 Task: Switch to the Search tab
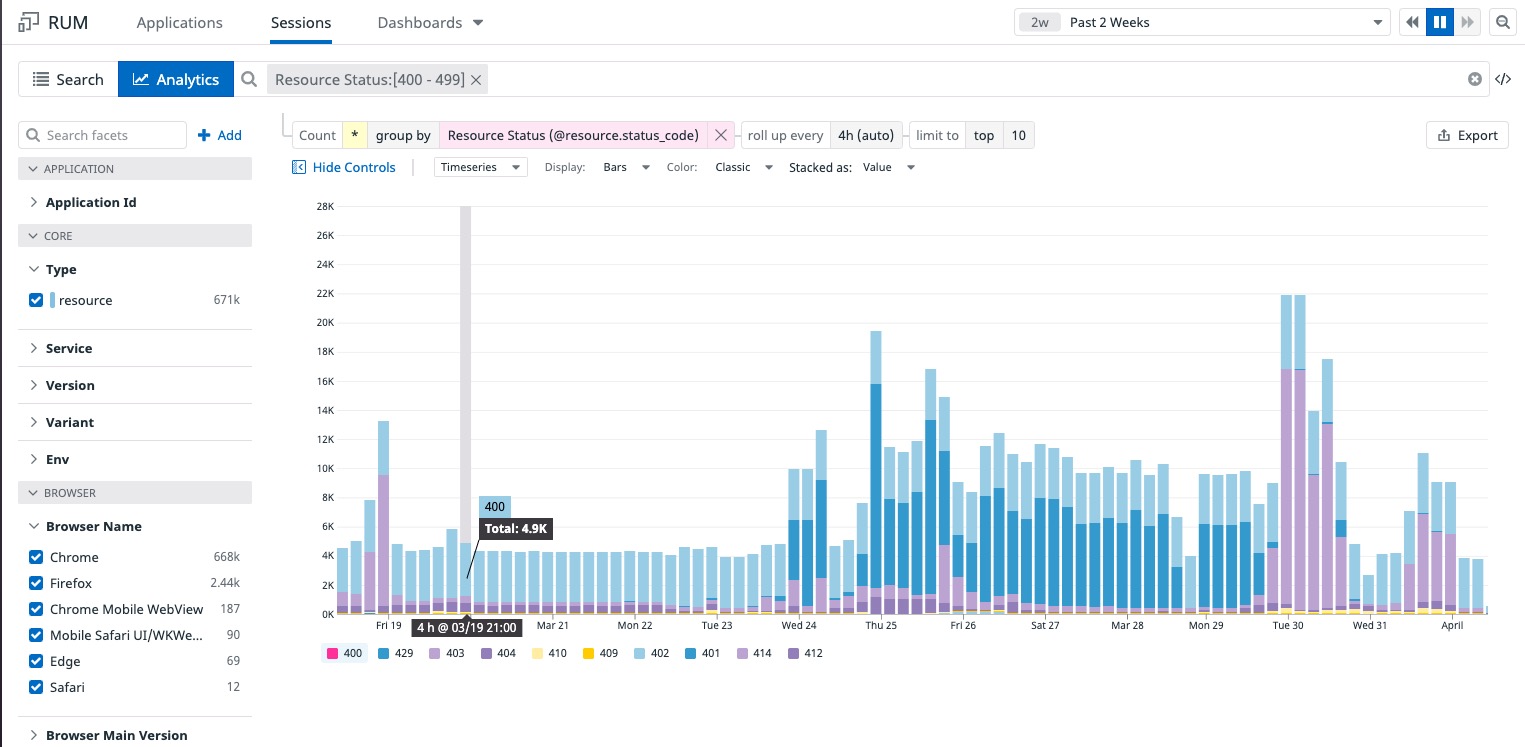(x=67, y=79)
